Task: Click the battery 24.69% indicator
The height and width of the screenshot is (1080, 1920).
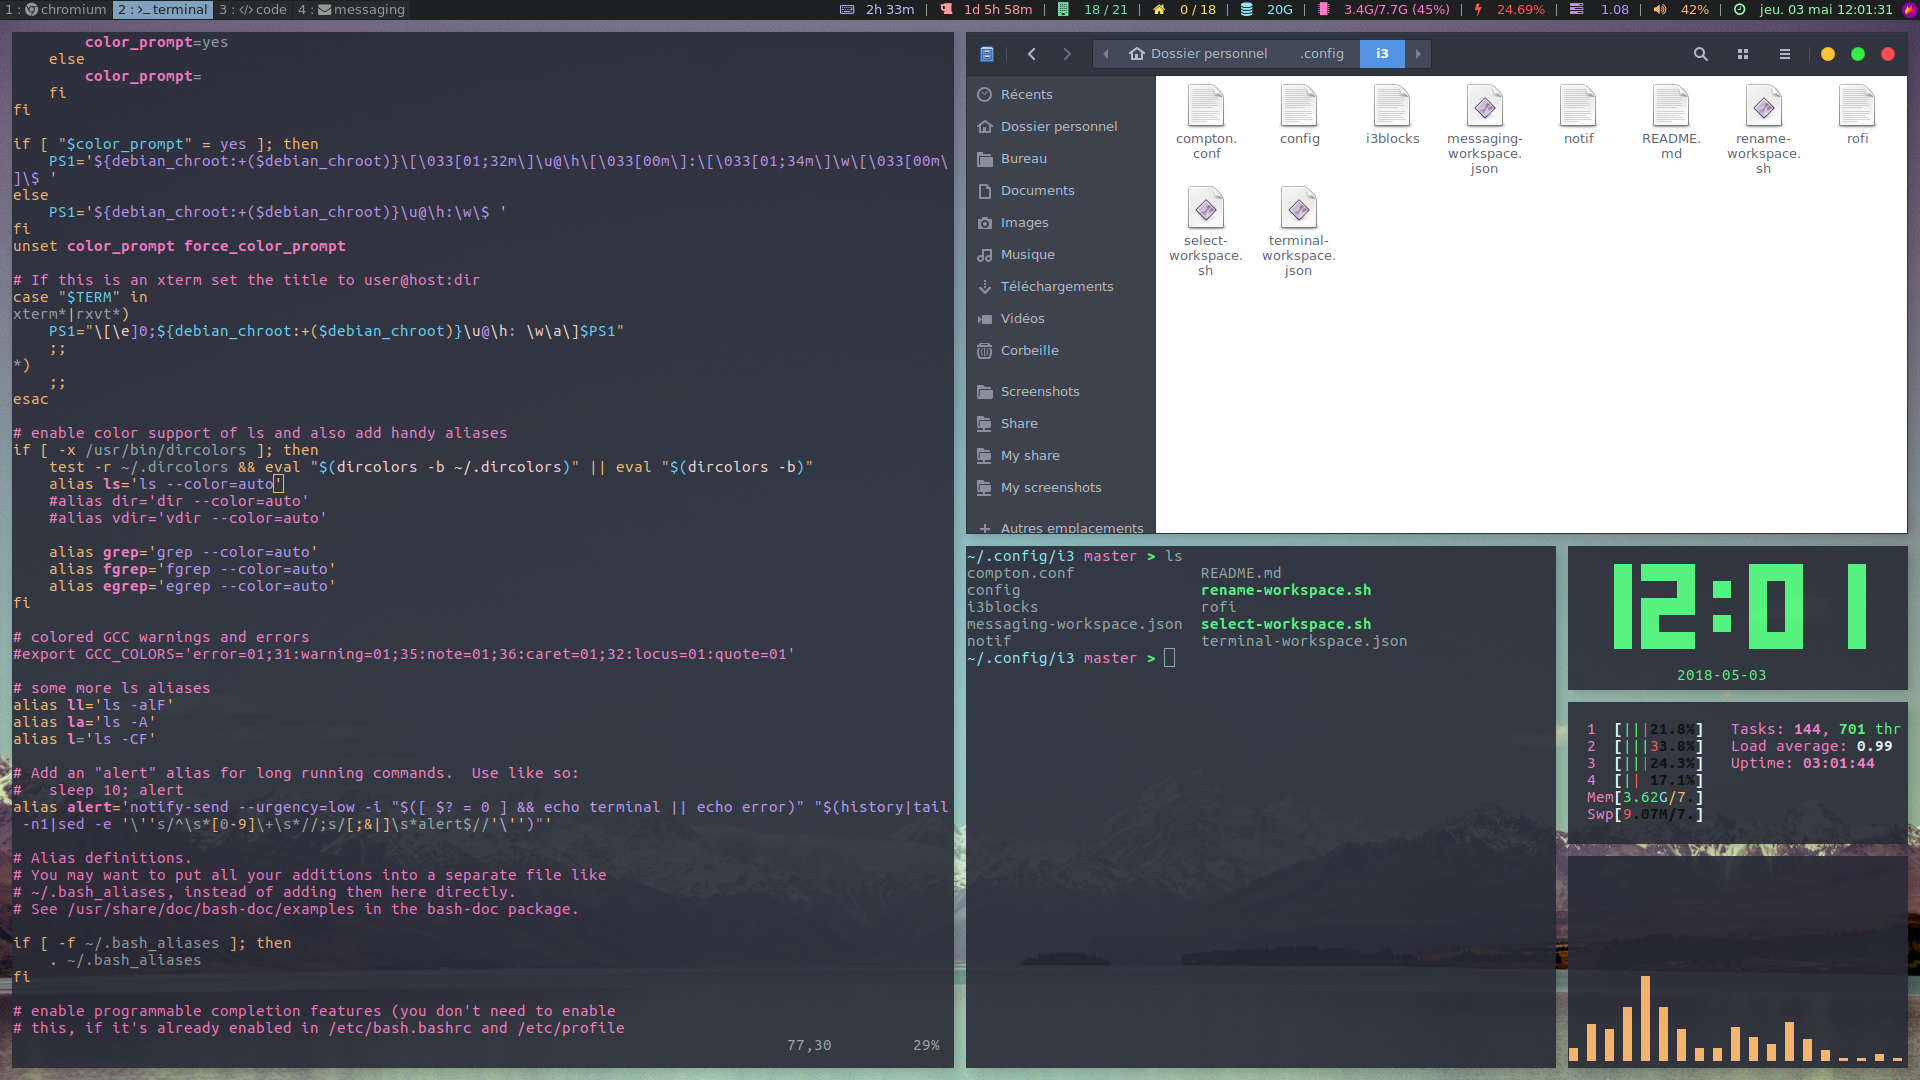Action: [x=1509, y=9]
